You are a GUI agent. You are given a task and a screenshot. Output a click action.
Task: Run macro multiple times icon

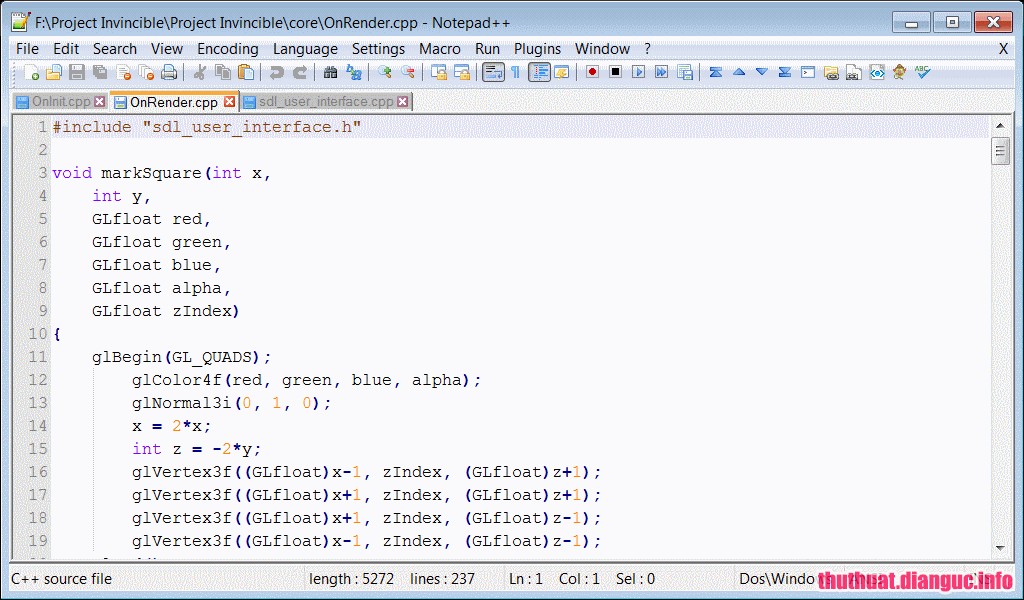click(x=662, y=72)
